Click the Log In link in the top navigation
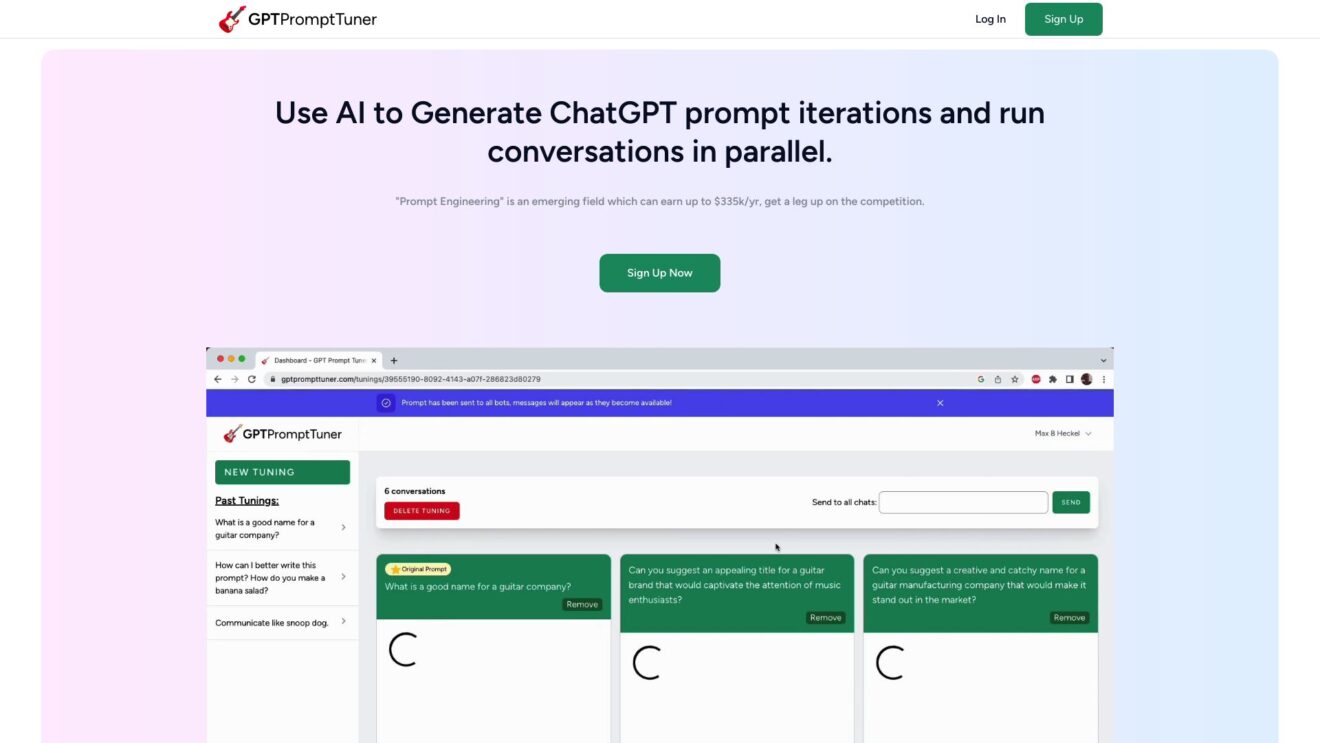The width and height of the screenshot is (1320, 743). [x=989, y=18]
